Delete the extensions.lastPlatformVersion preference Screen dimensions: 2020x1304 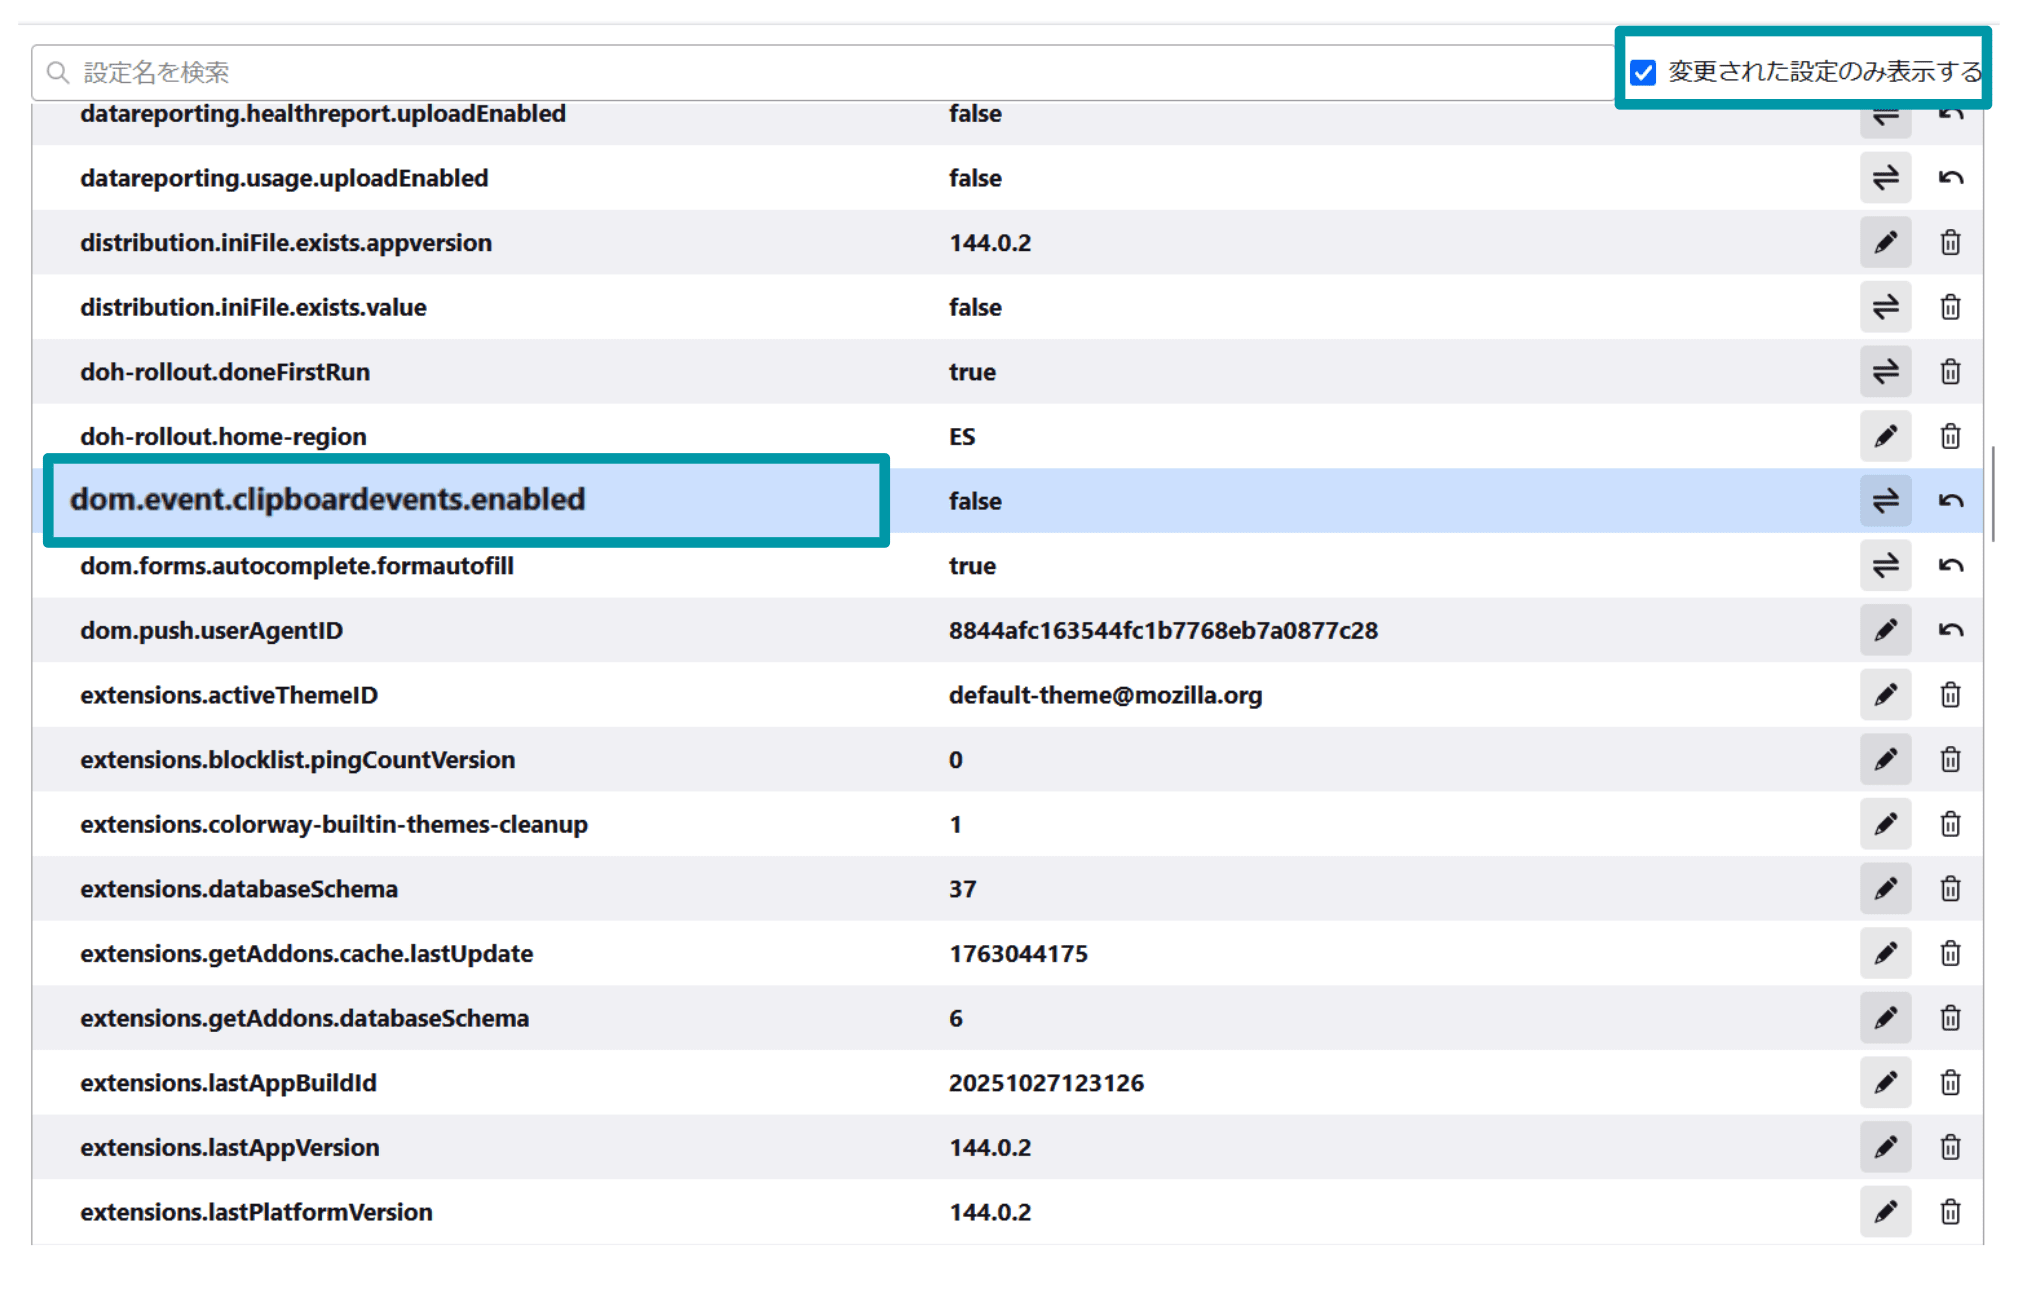(1950, 1211)
